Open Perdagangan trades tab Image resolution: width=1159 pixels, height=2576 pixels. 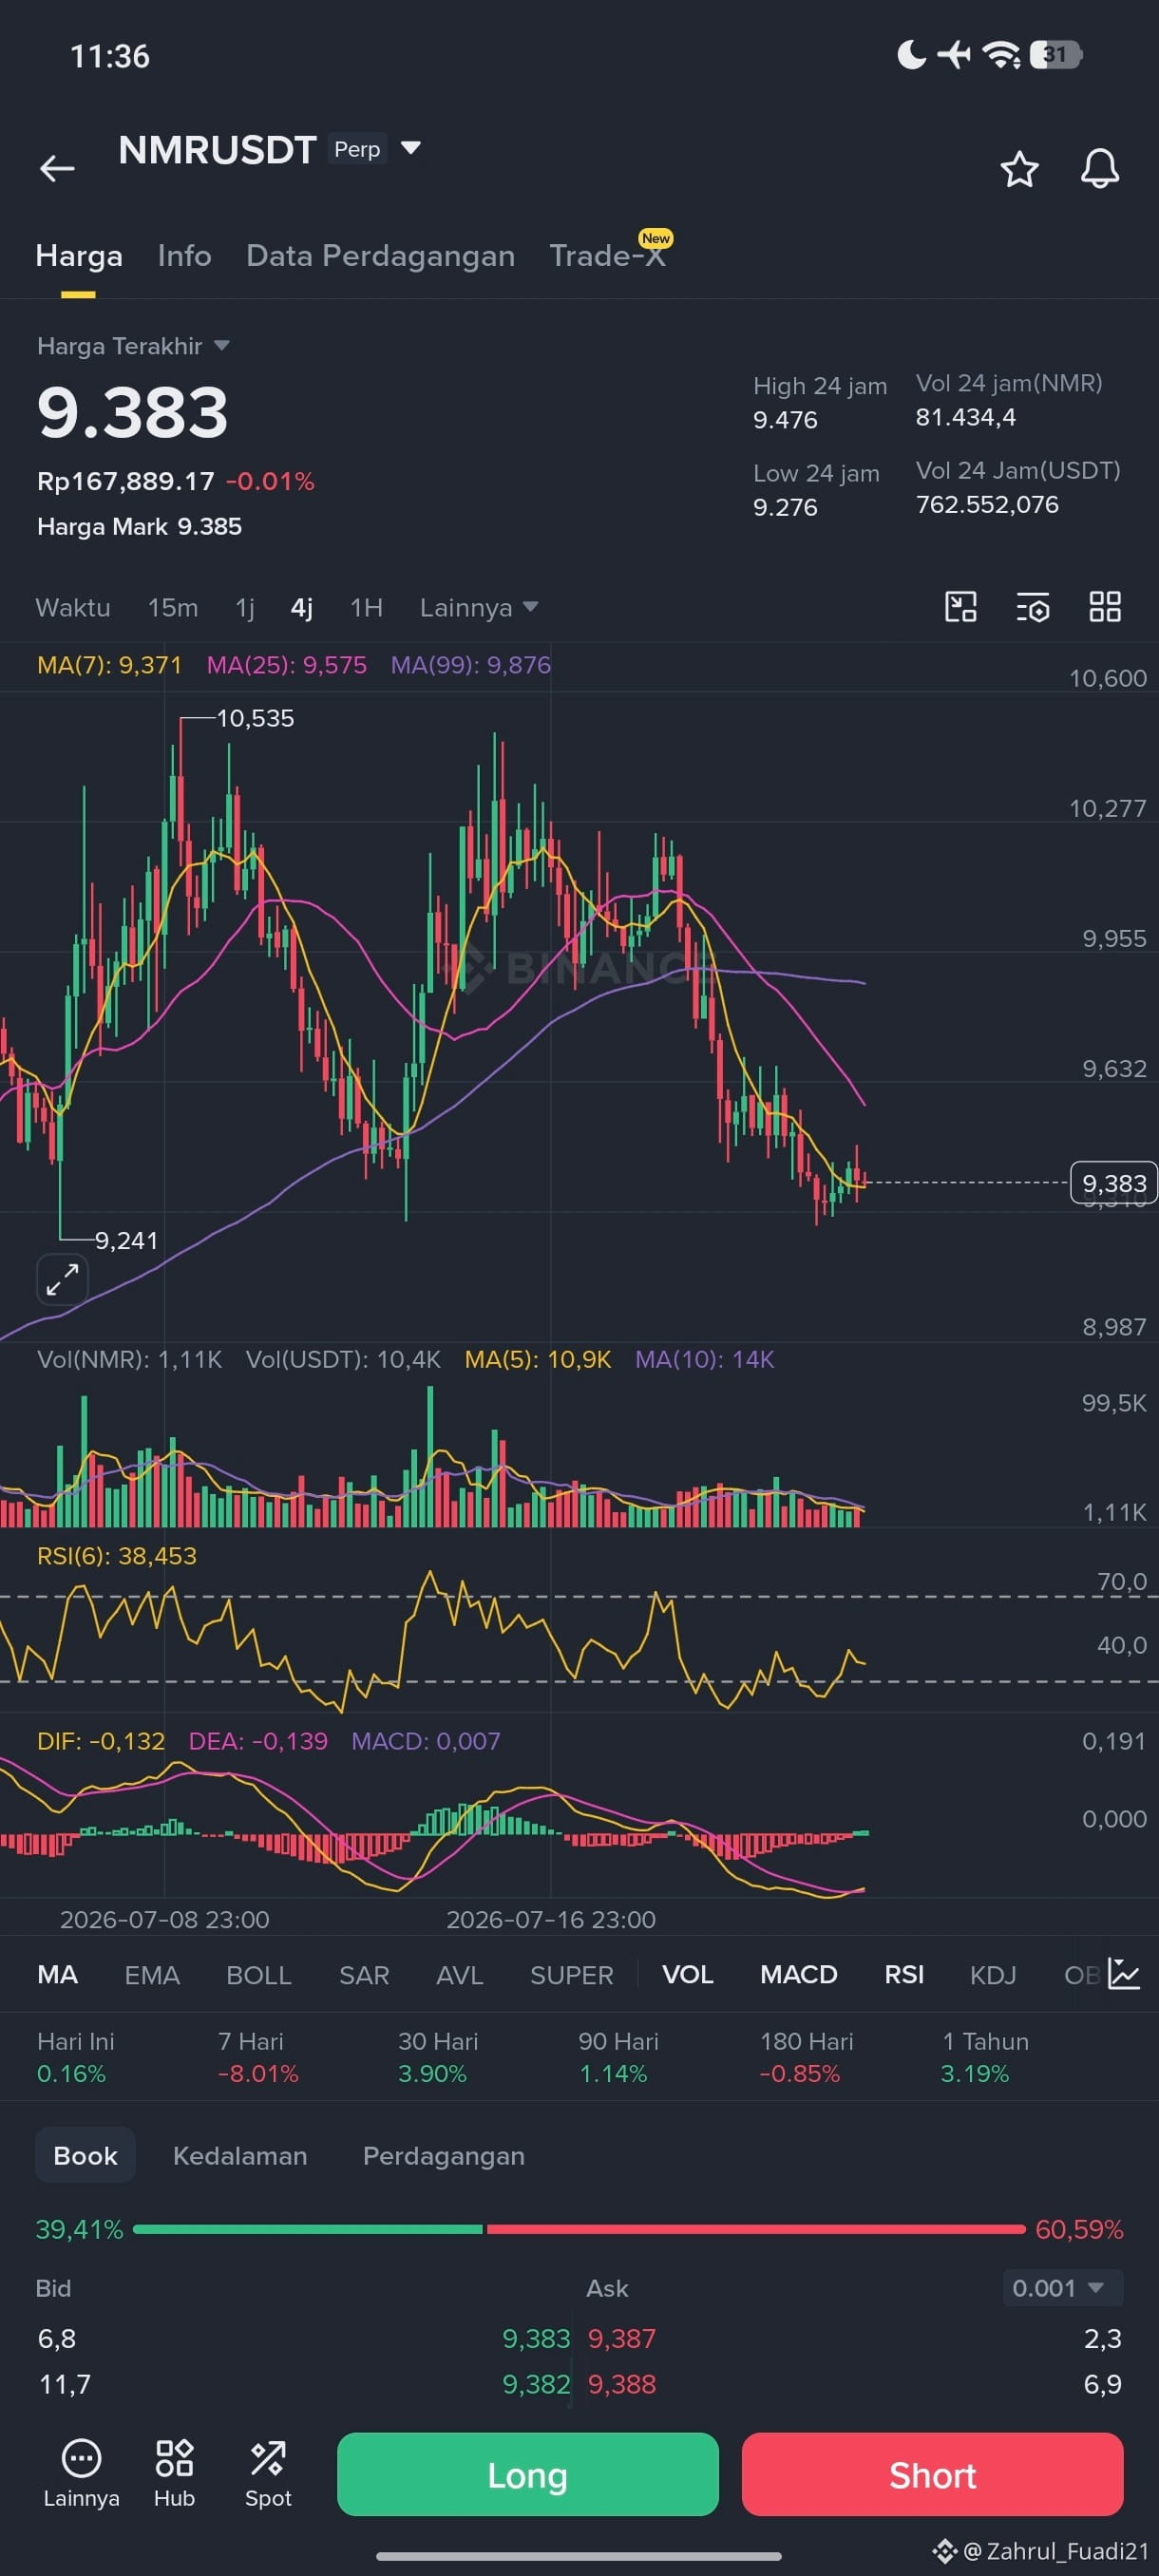click(x=444, y=2156)
